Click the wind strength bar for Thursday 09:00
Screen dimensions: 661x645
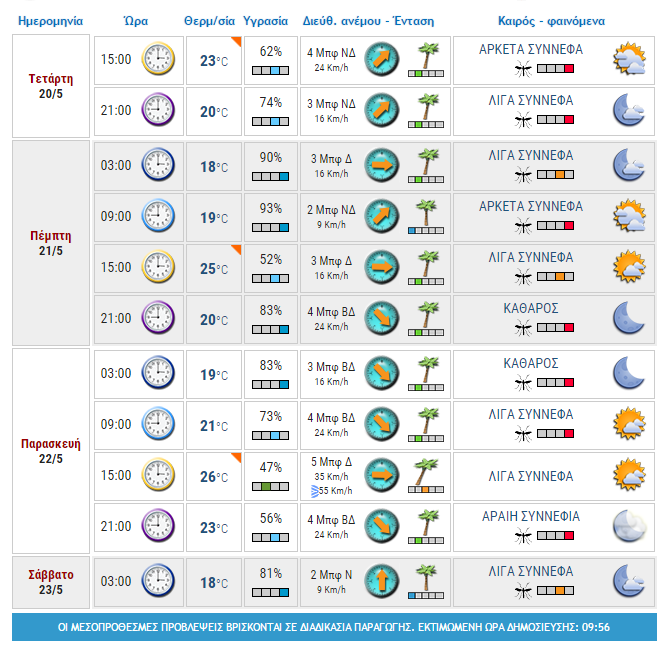coord(426,231)
